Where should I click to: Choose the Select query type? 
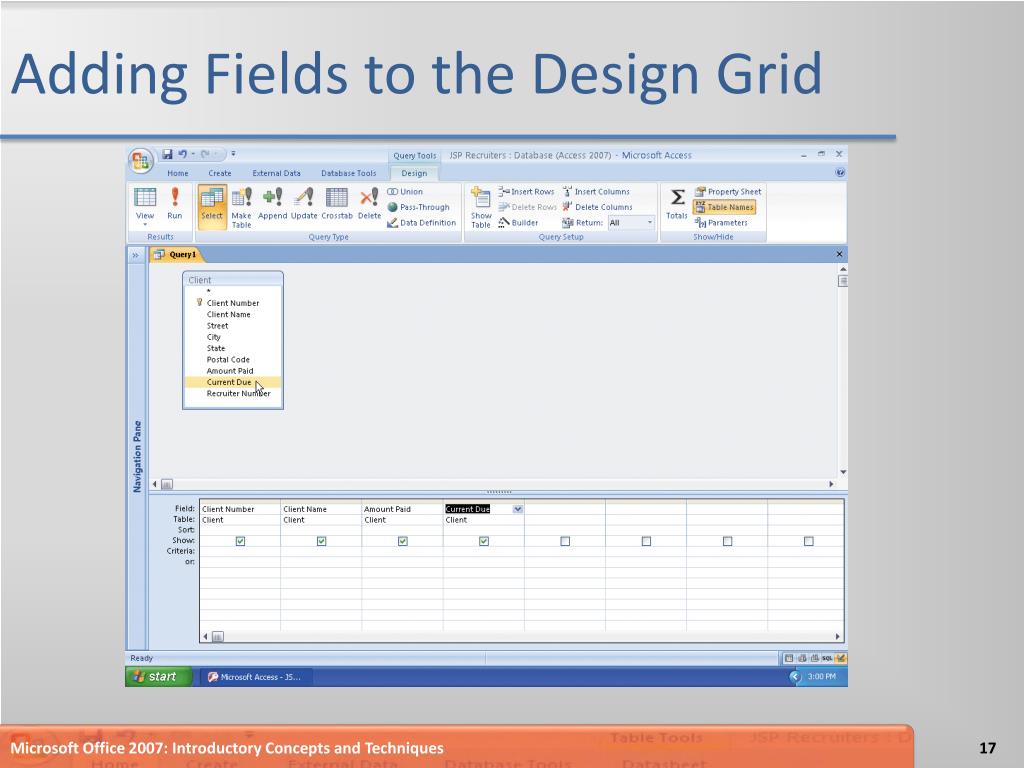[212, 206]
